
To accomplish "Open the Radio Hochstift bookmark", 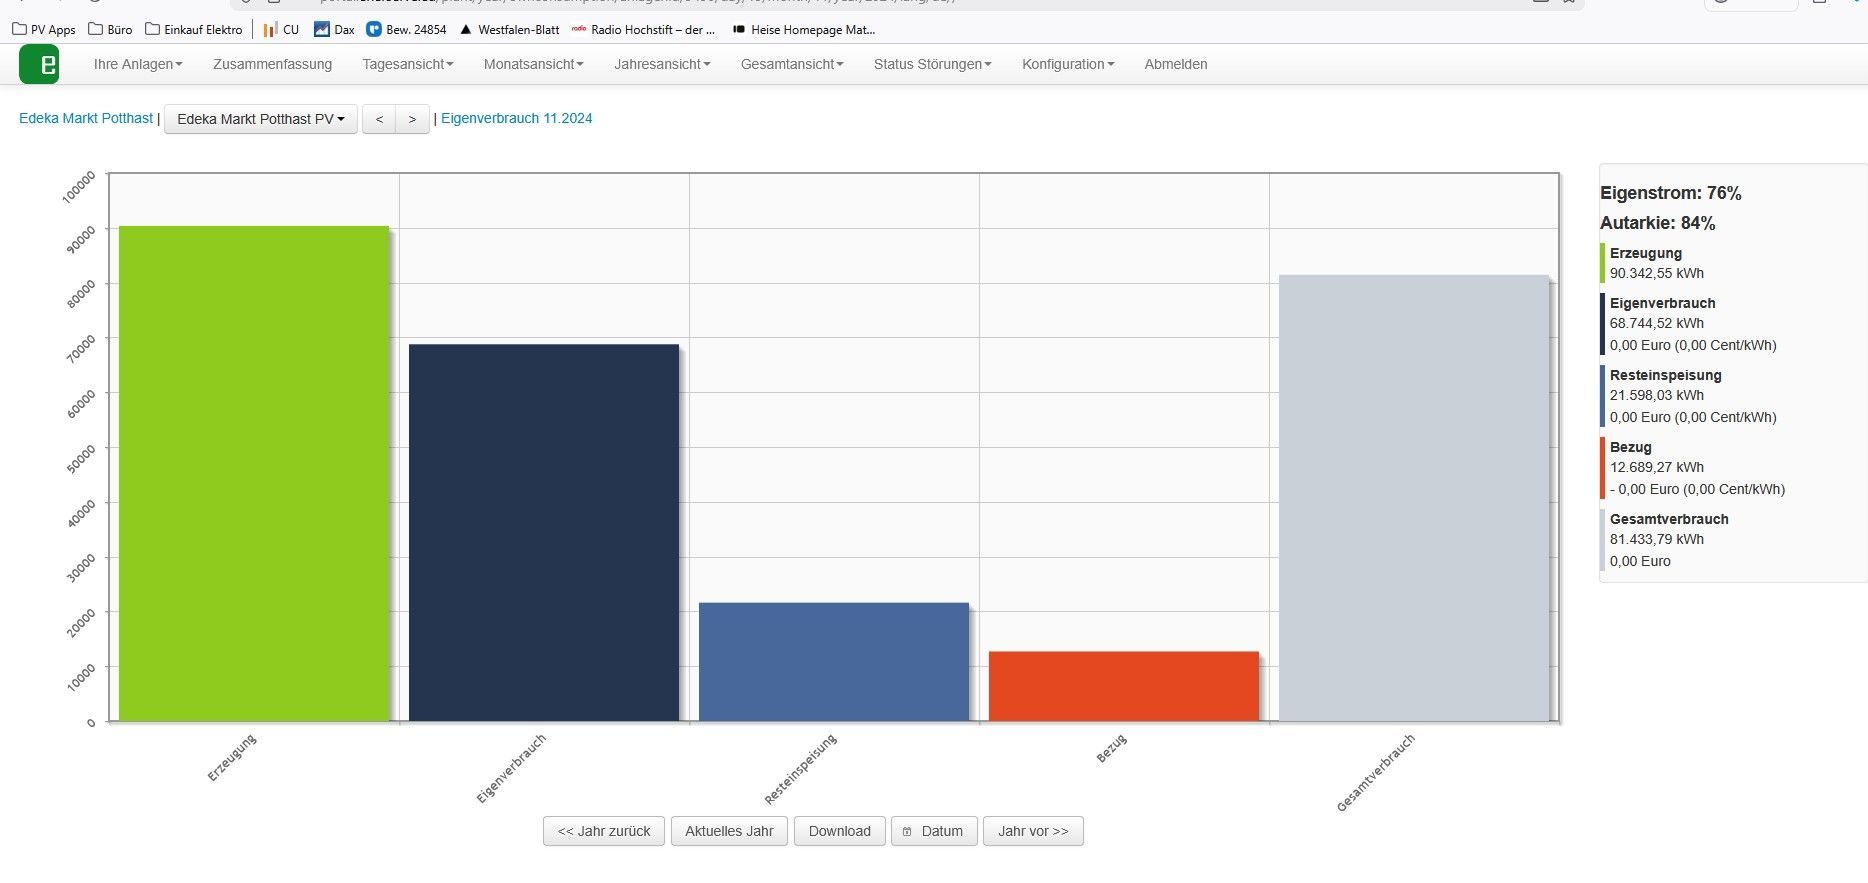I will (643, 30).
